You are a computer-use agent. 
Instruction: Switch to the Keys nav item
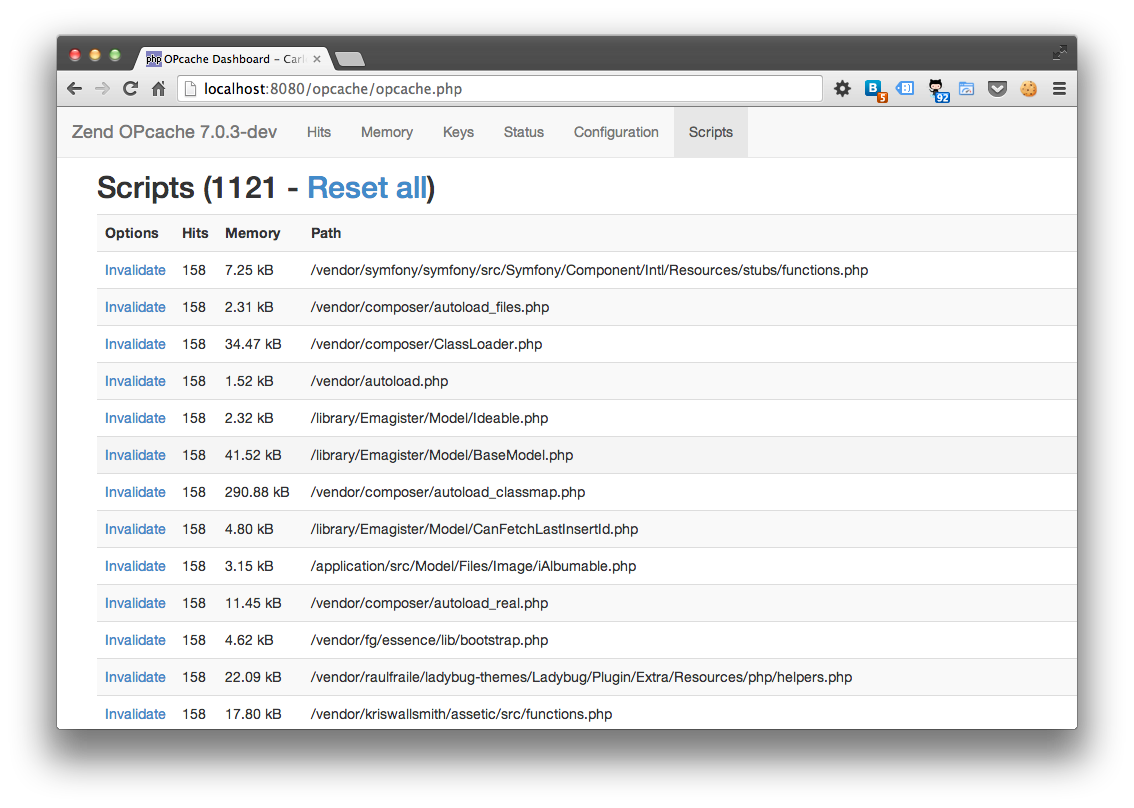tap(459, 132)
